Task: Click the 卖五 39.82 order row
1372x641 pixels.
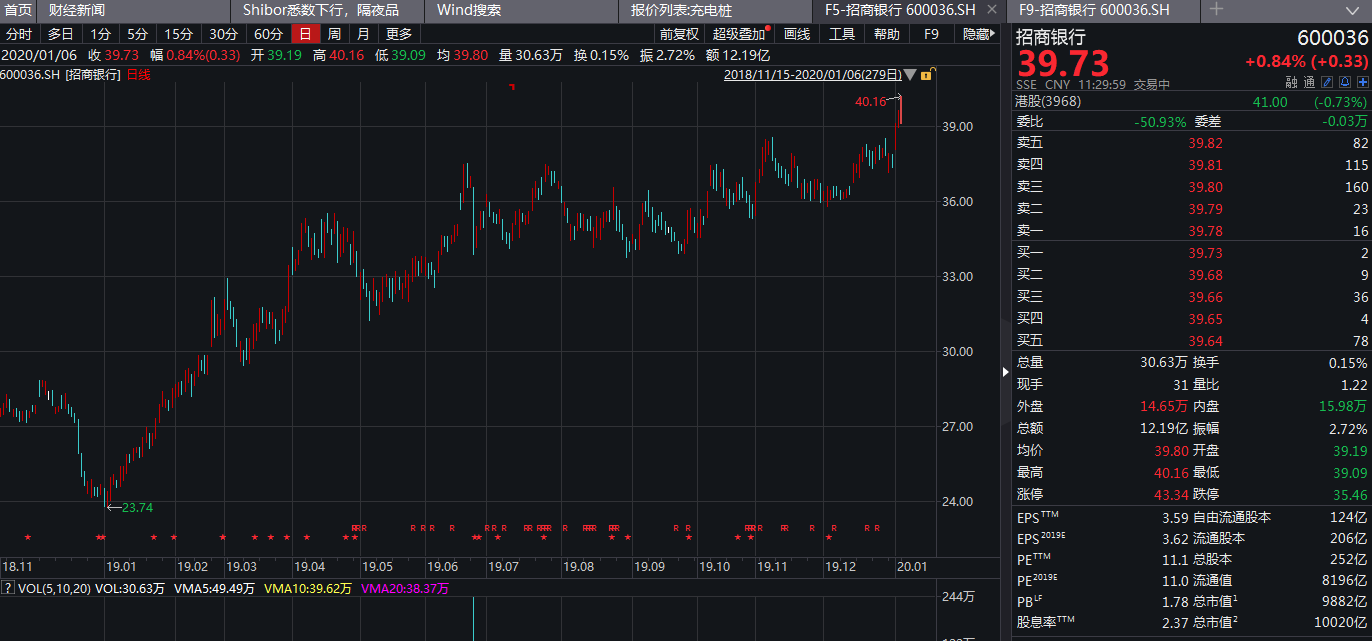Action: click(x=1190, y=143)
